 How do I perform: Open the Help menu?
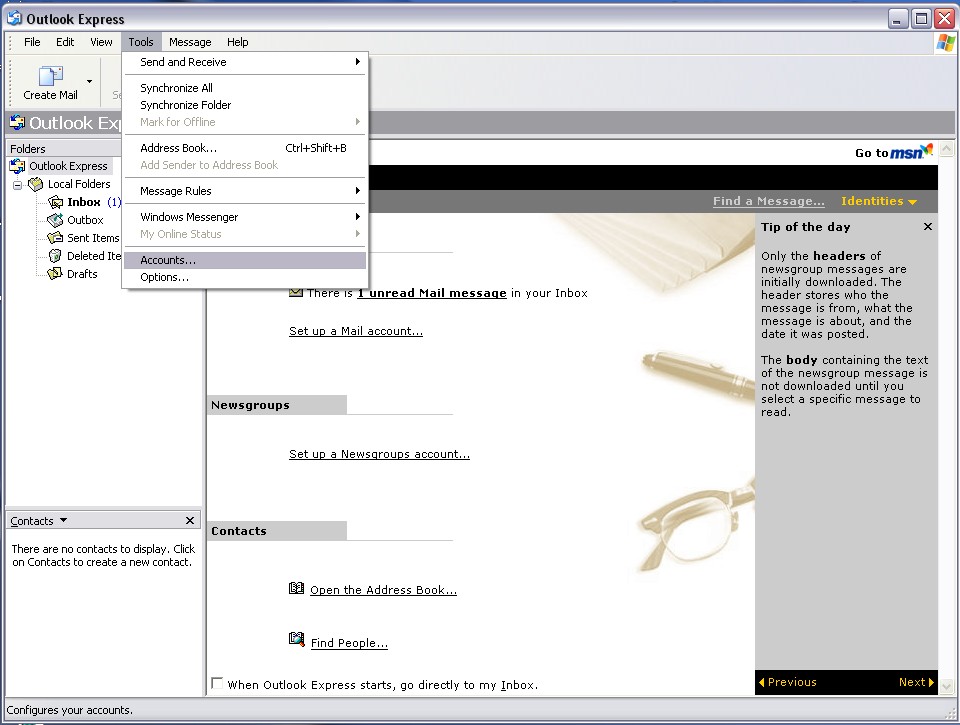(238, 42)
